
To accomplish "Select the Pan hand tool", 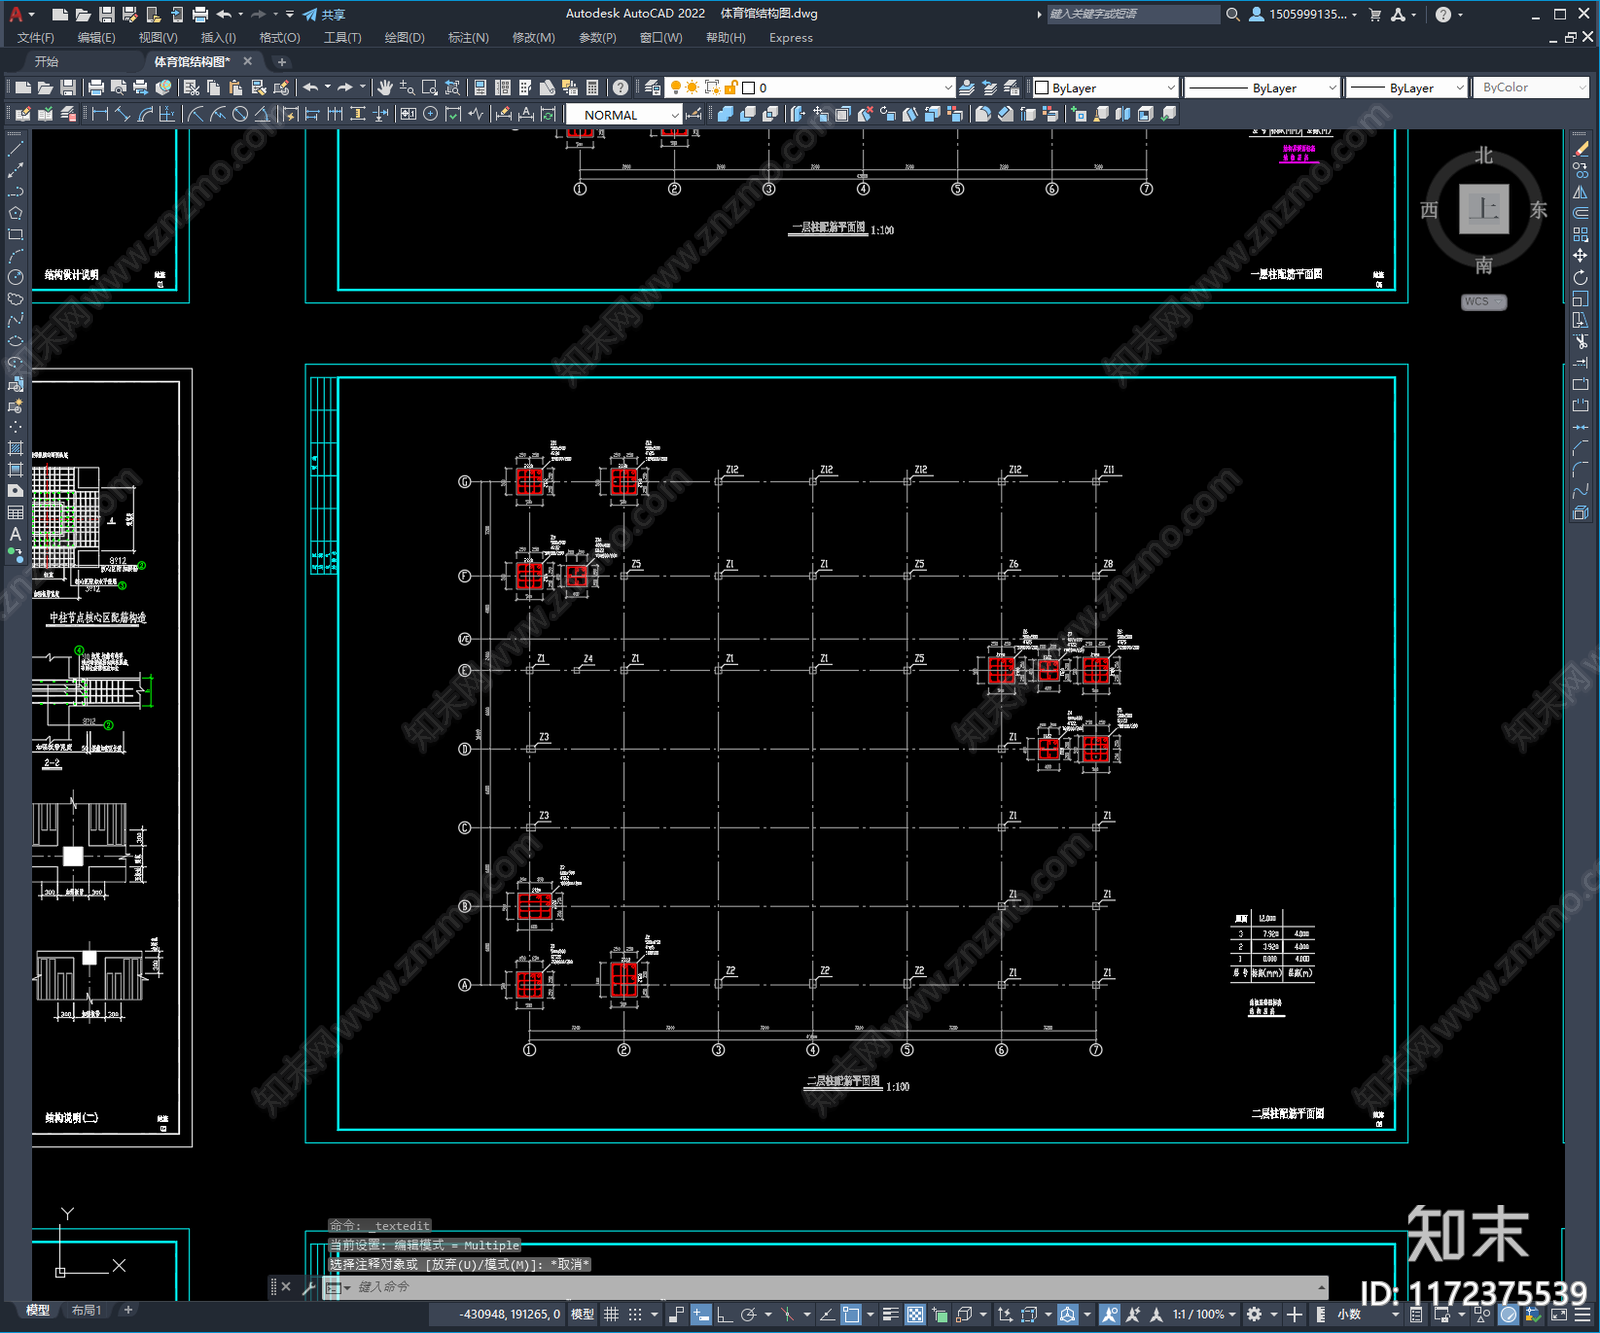I will tap(385, 88).
